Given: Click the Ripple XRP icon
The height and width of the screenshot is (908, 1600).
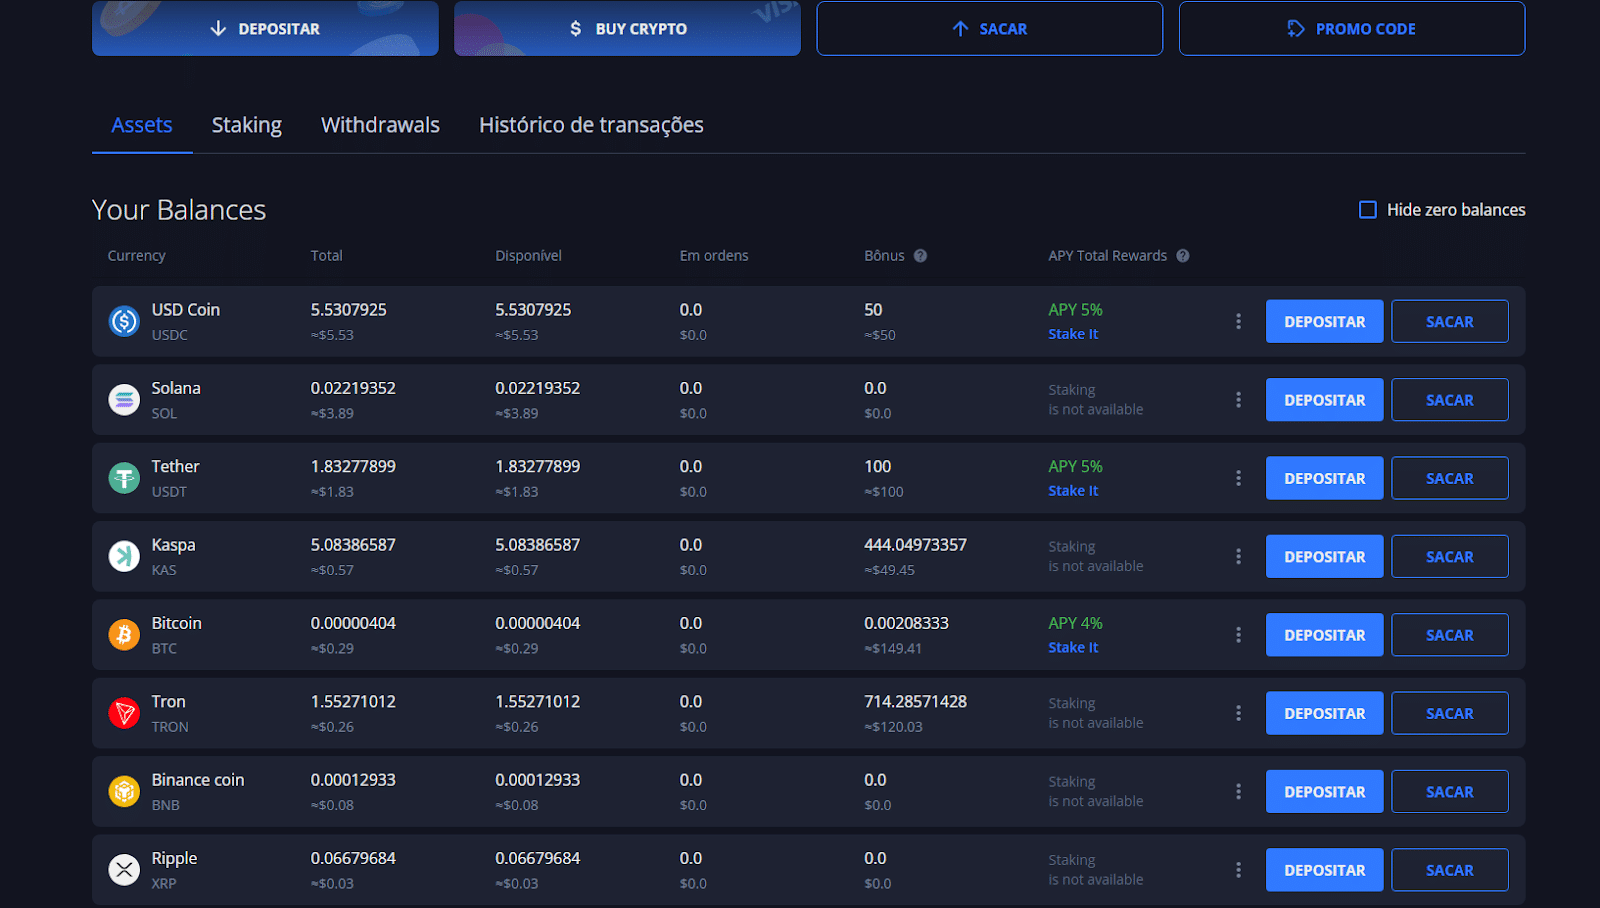Looking at the screenshot, I should click(x=124, y=870).
